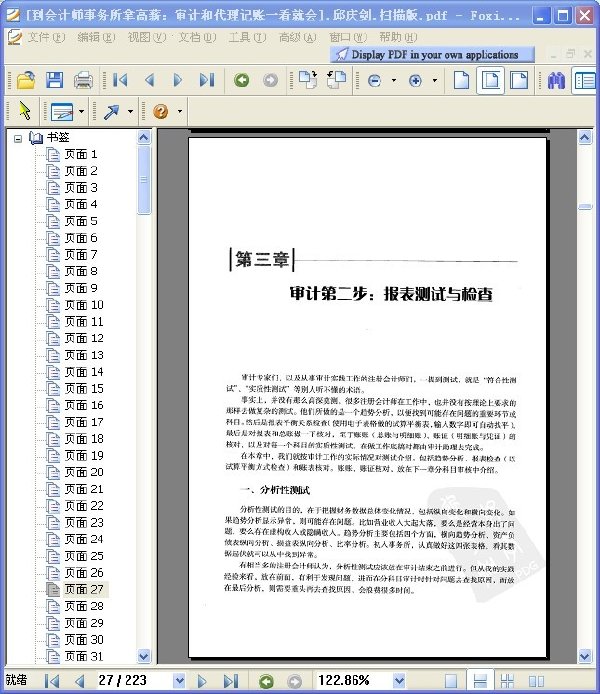Rotate page counterclockwise icon

pyautogui.click(x=336, y=80)
